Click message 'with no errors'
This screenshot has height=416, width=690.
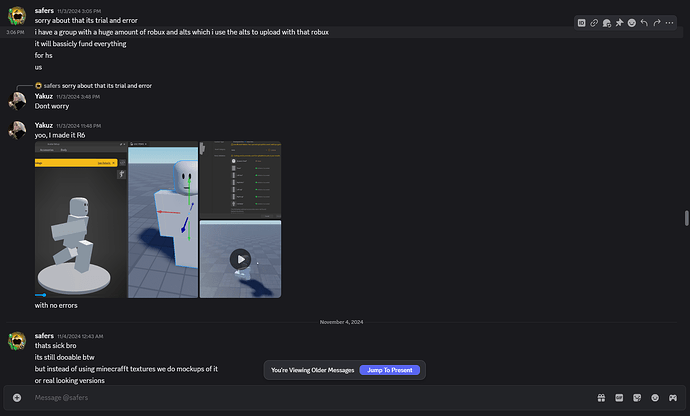pos(56,305)
